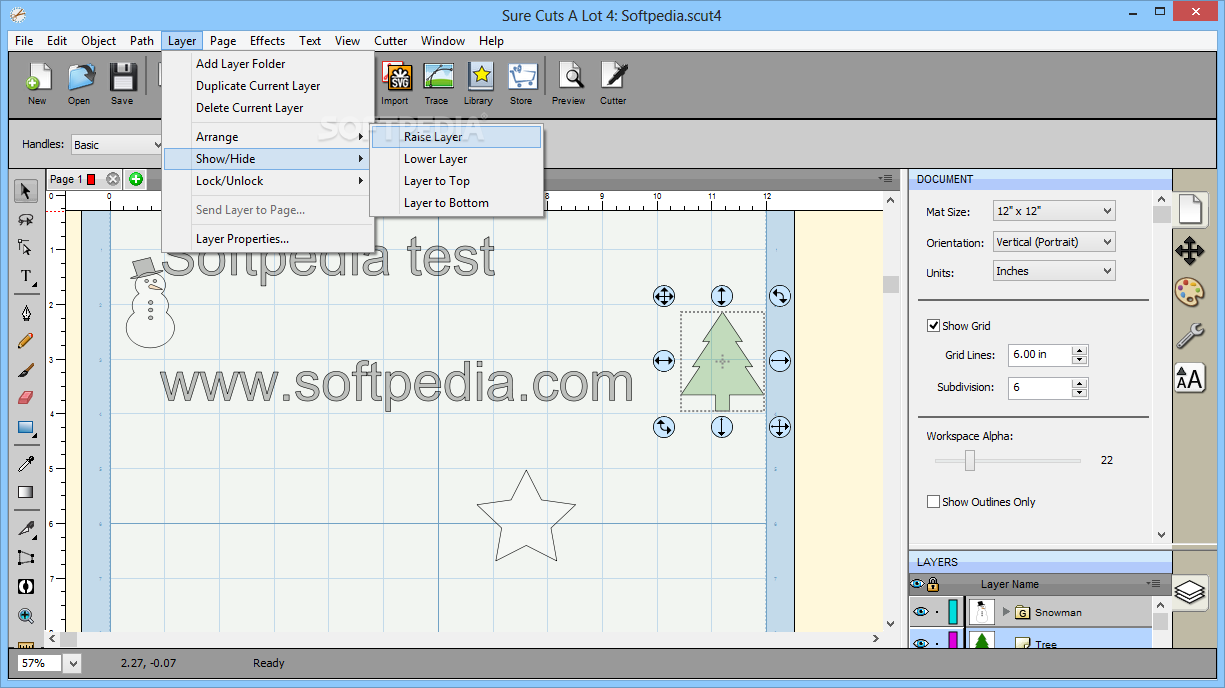Adjust the Workspace Alpha slider
Image resolution: width=1225 pixels, height=688 pixels.
[969, 460]
